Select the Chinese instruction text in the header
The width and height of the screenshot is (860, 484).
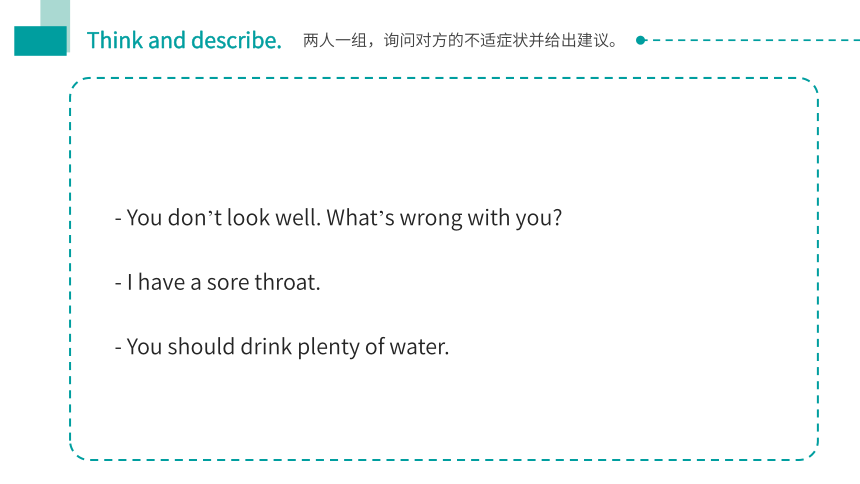coord(461,40)
